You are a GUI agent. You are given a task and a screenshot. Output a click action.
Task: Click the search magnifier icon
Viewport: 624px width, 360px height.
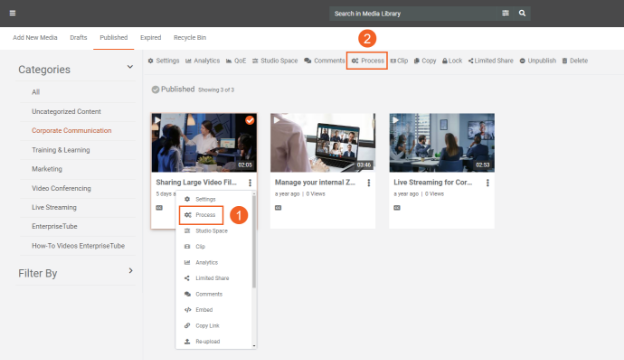point(522,13)
